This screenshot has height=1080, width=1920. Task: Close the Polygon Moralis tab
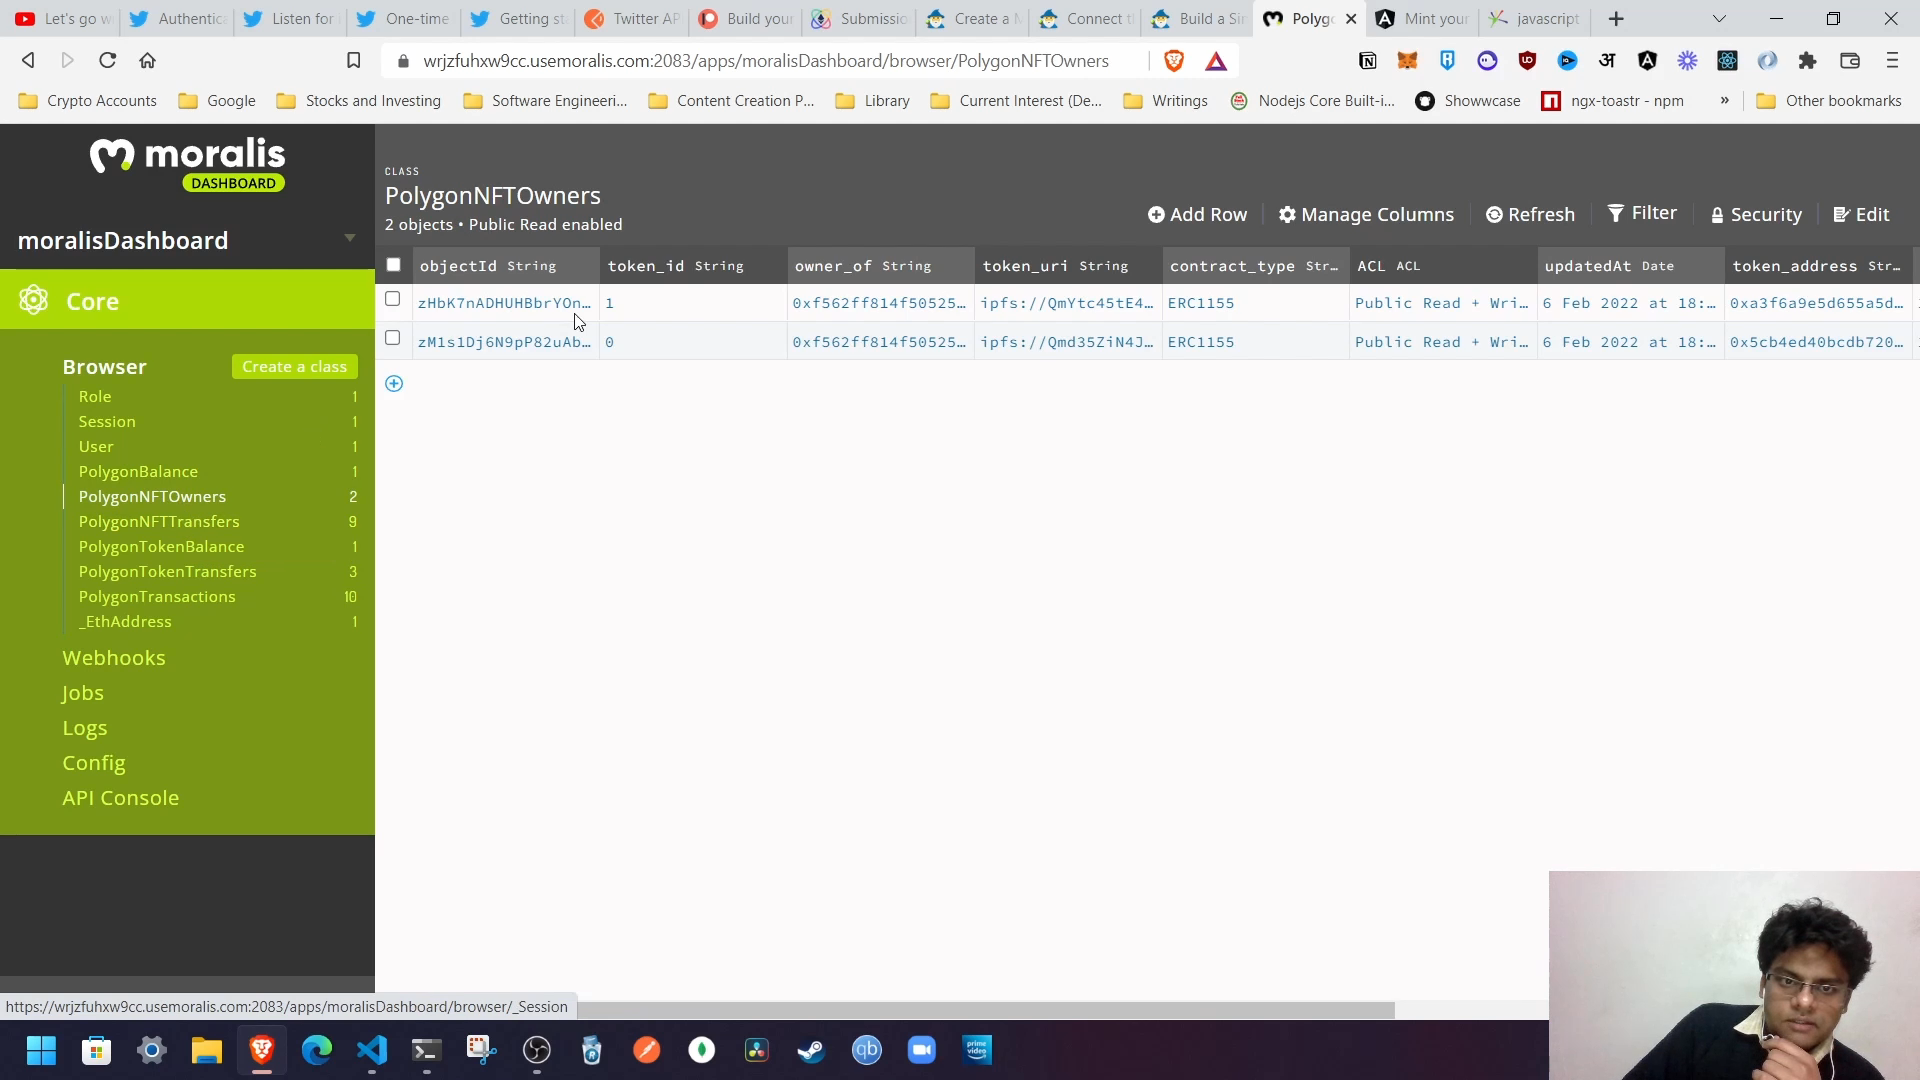1351,19
